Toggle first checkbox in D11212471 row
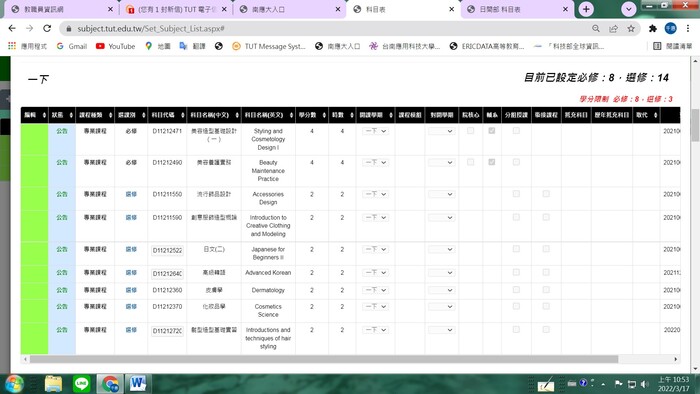 pyautogui.click(x=470, y=131)
